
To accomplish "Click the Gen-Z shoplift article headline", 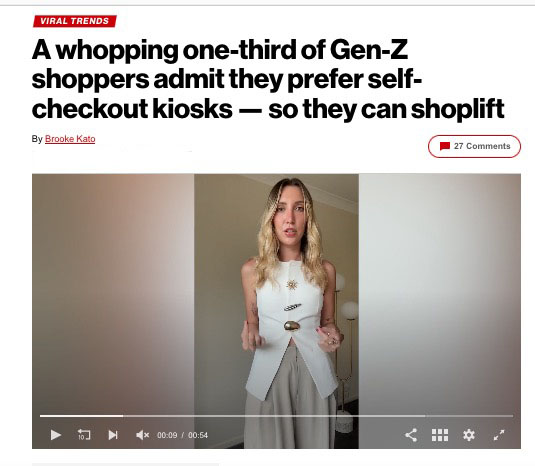I will [x=268, y=79].
